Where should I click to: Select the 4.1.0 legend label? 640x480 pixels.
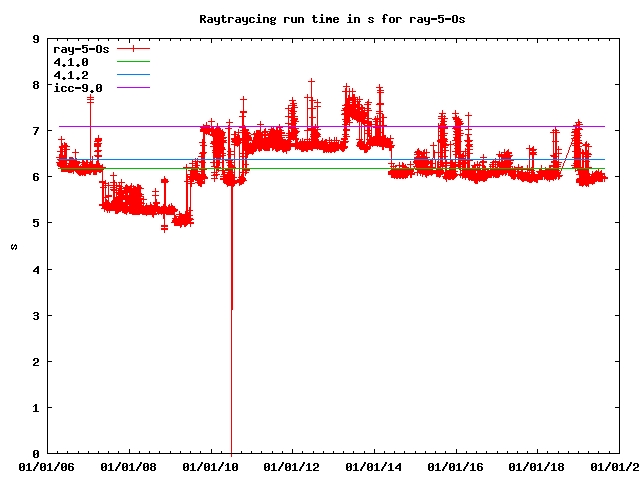click(70, 61)
